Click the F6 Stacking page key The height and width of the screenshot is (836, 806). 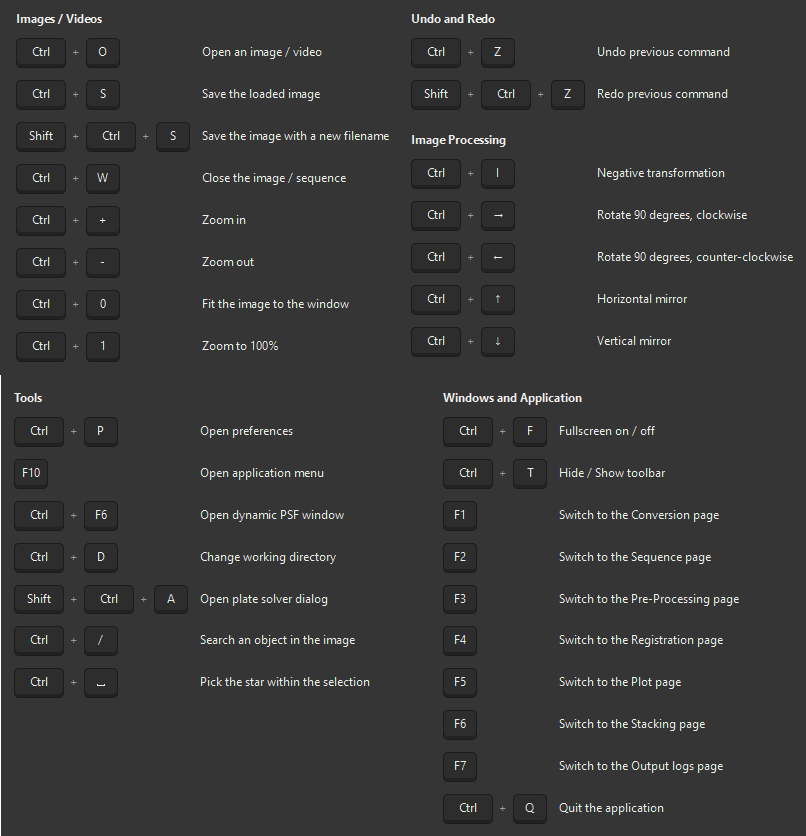(459, 724)
